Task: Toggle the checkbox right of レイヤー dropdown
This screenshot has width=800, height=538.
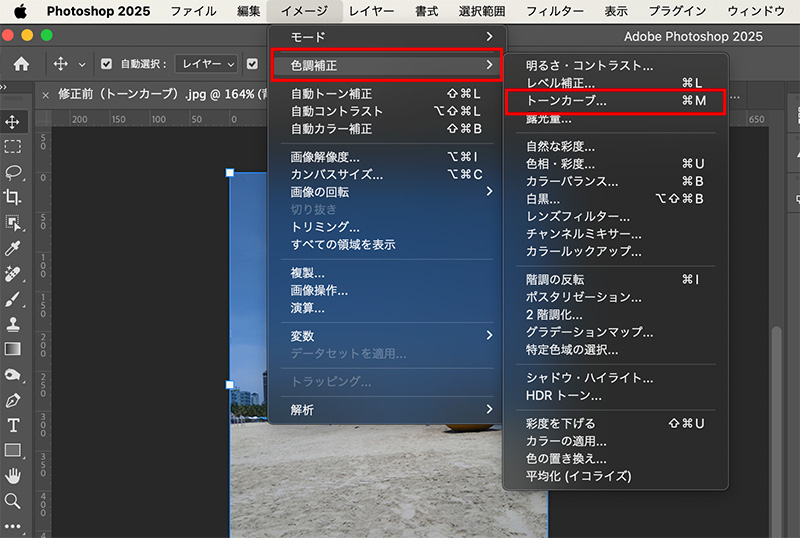Action: point(252,64)
